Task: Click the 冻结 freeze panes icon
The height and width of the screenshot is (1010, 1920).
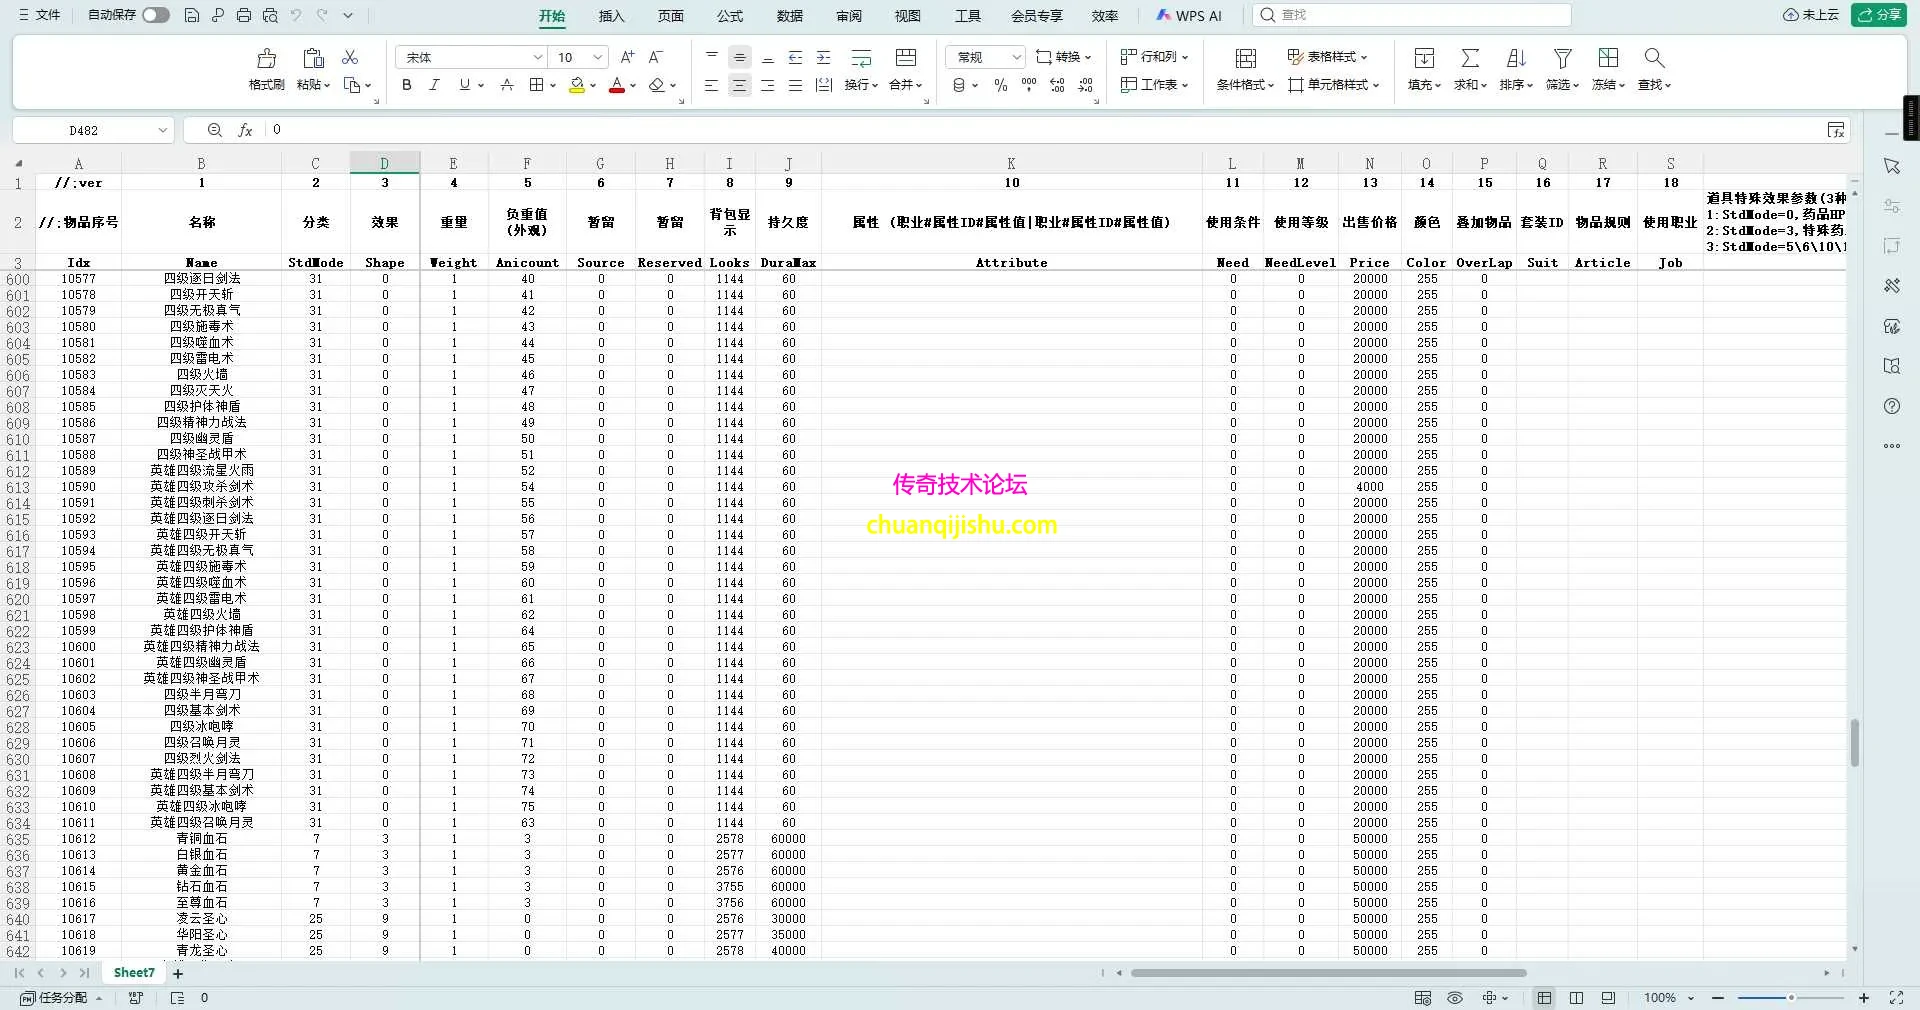Action: point(1608,58)
